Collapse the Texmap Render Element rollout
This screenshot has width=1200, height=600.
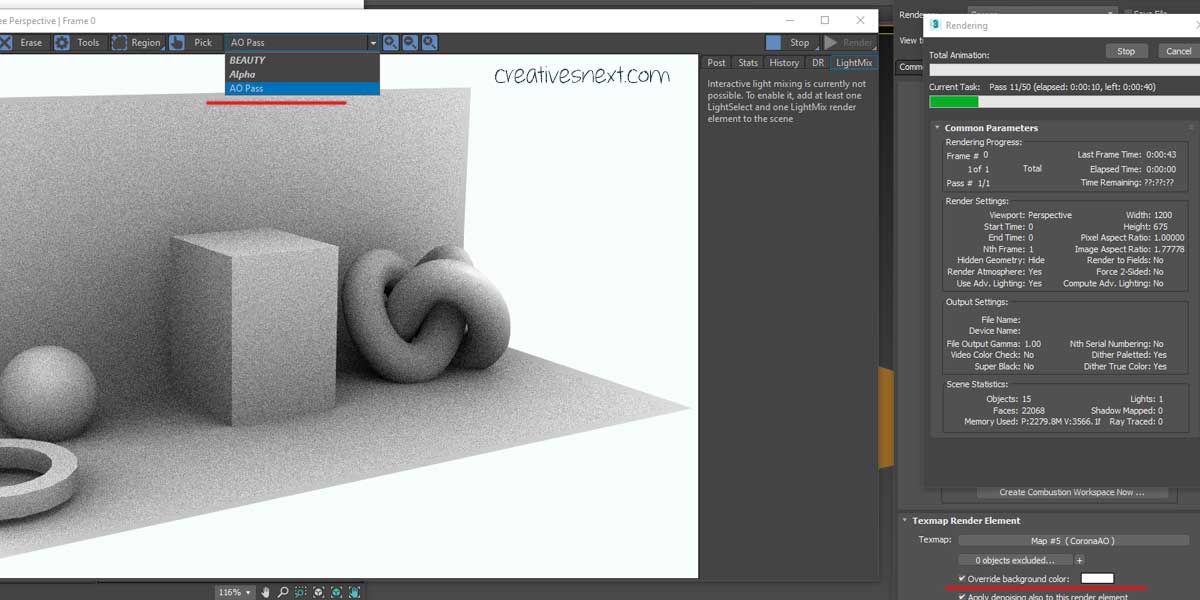pos(904,521)
